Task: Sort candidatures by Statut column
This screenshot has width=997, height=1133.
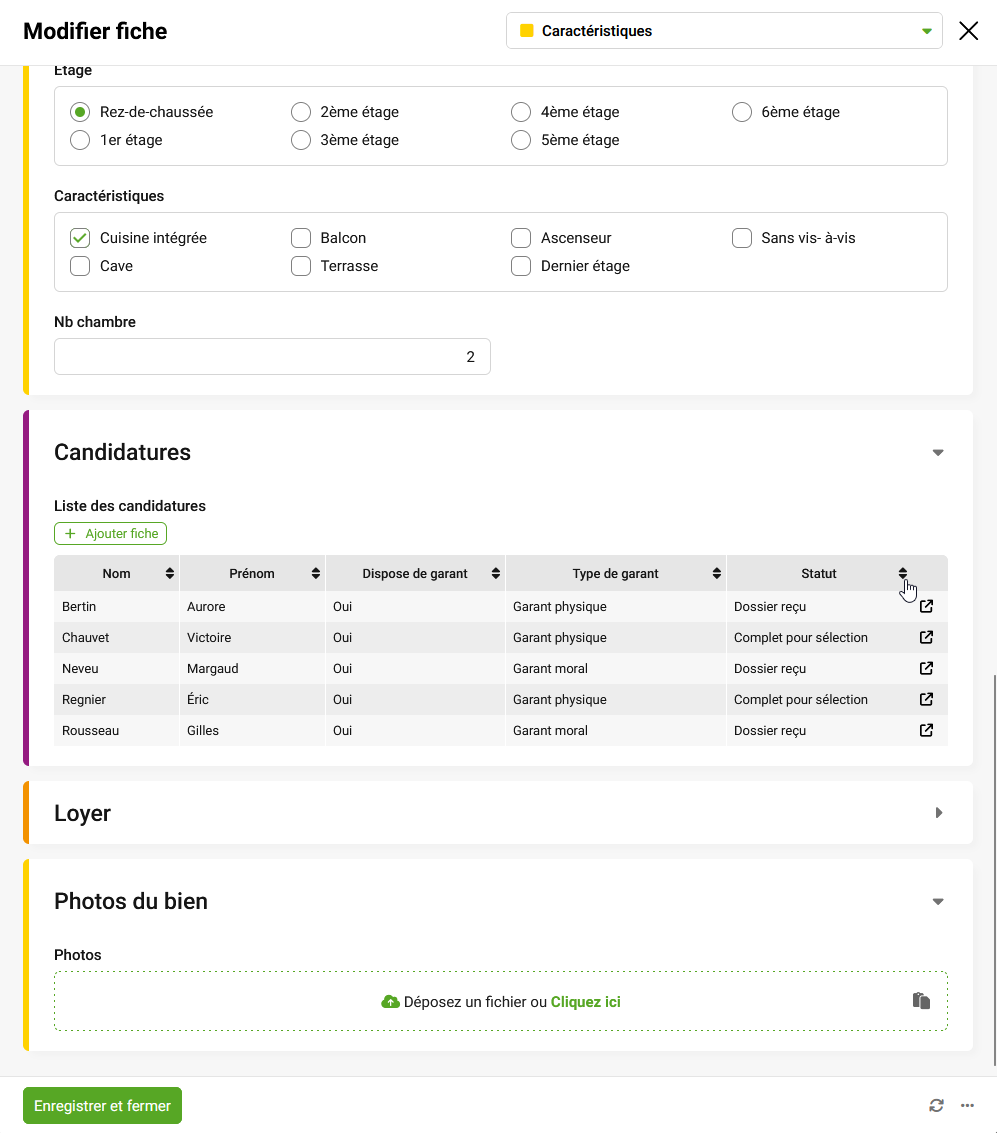Action: (903, 573)
